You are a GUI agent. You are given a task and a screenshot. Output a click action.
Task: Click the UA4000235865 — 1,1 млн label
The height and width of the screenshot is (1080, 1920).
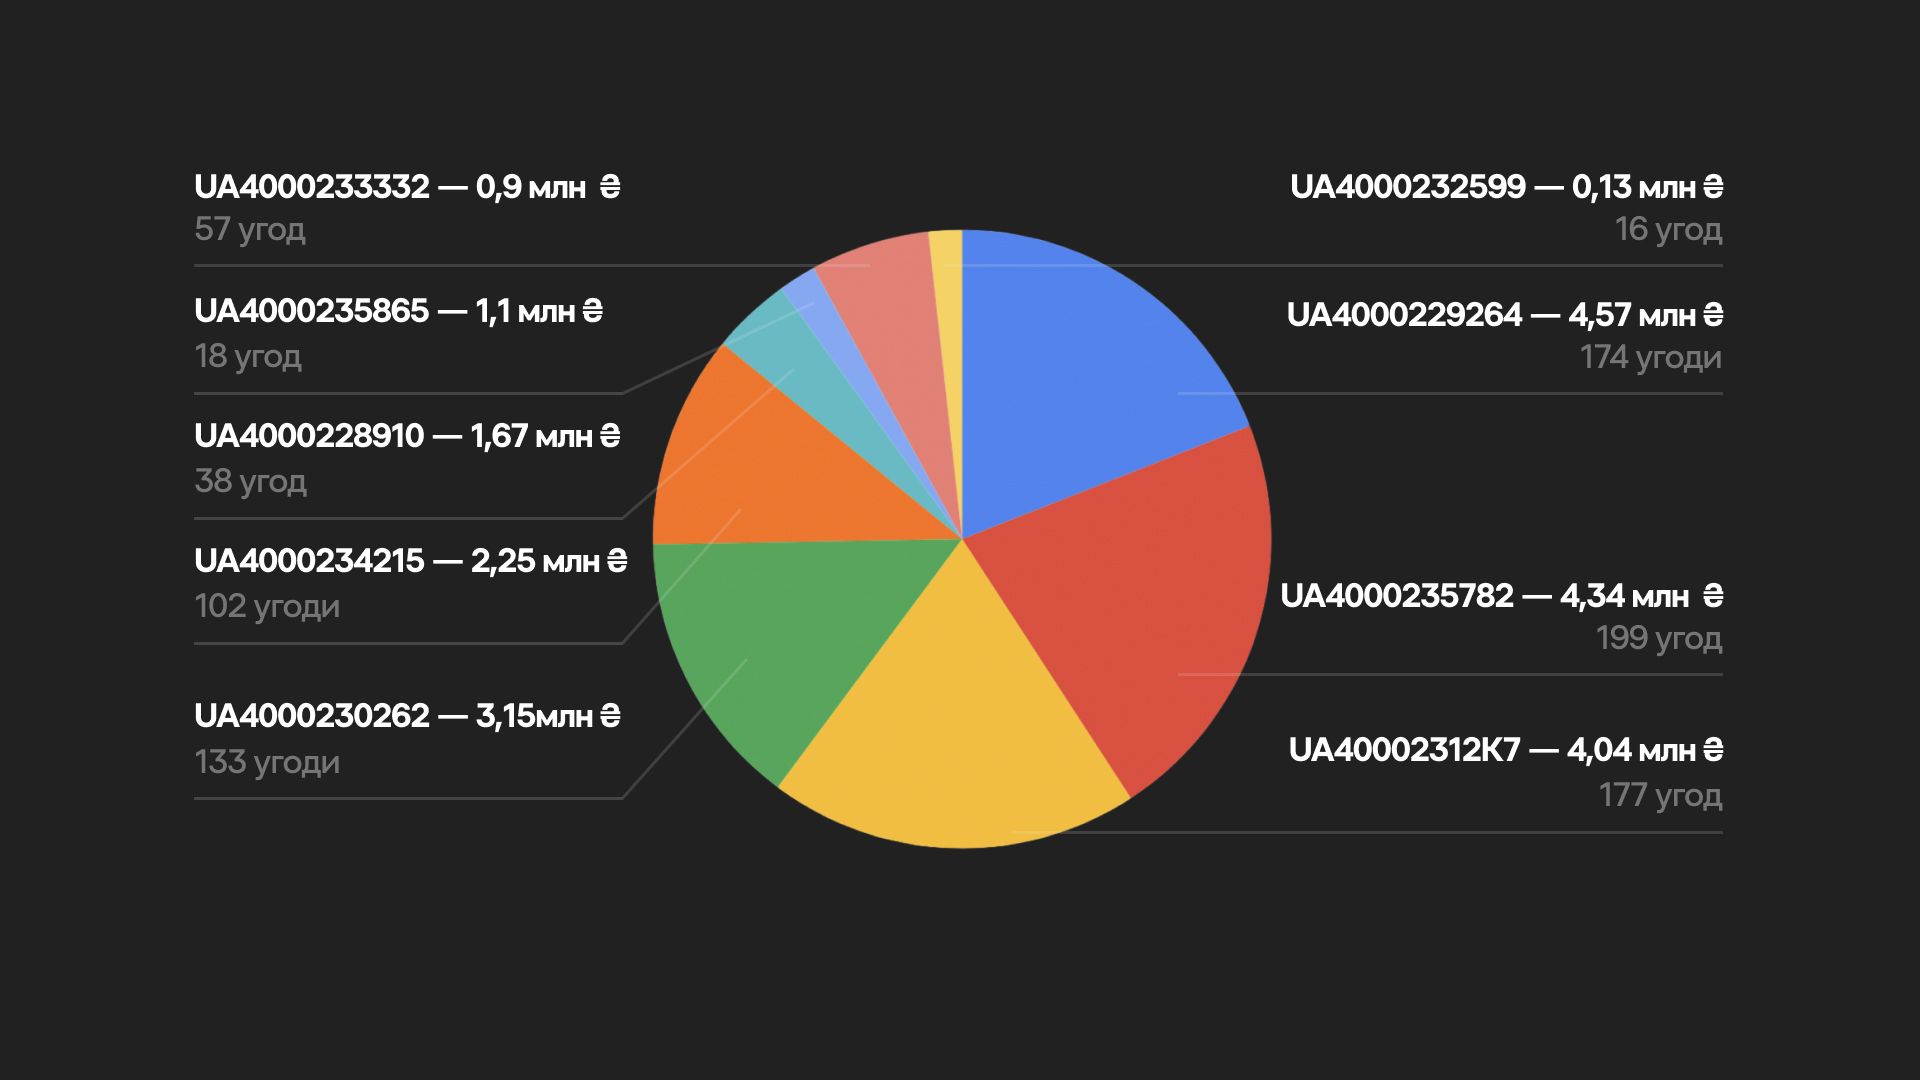(399, 311)
